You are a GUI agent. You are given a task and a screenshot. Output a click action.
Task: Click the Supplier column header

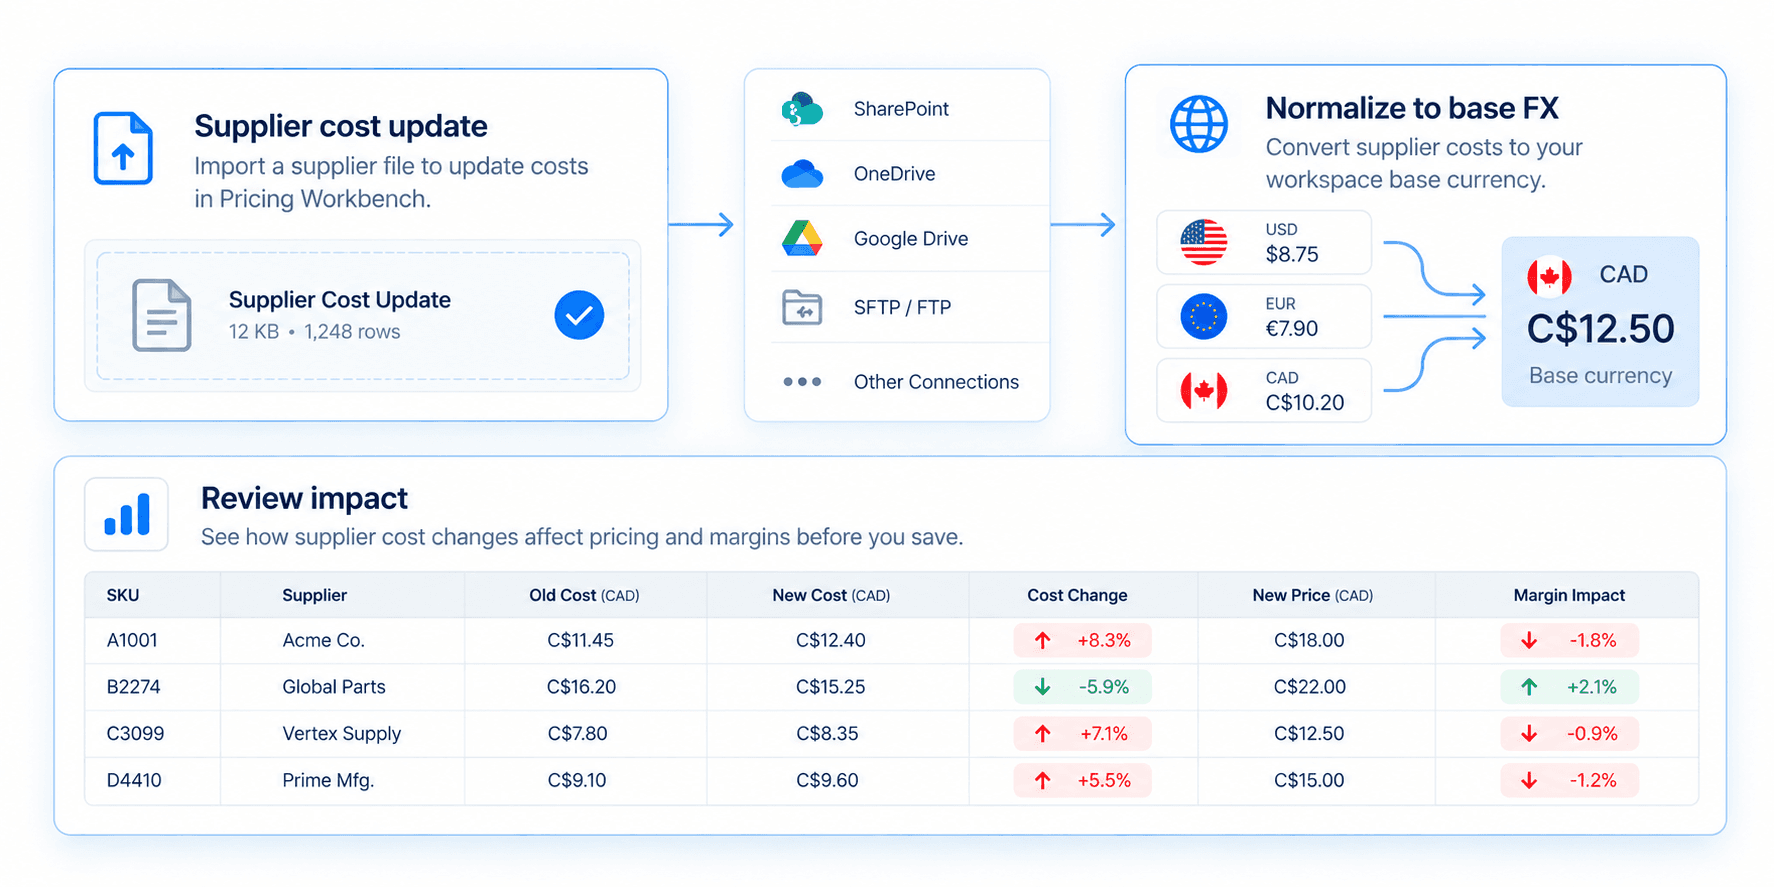point(314,595)
